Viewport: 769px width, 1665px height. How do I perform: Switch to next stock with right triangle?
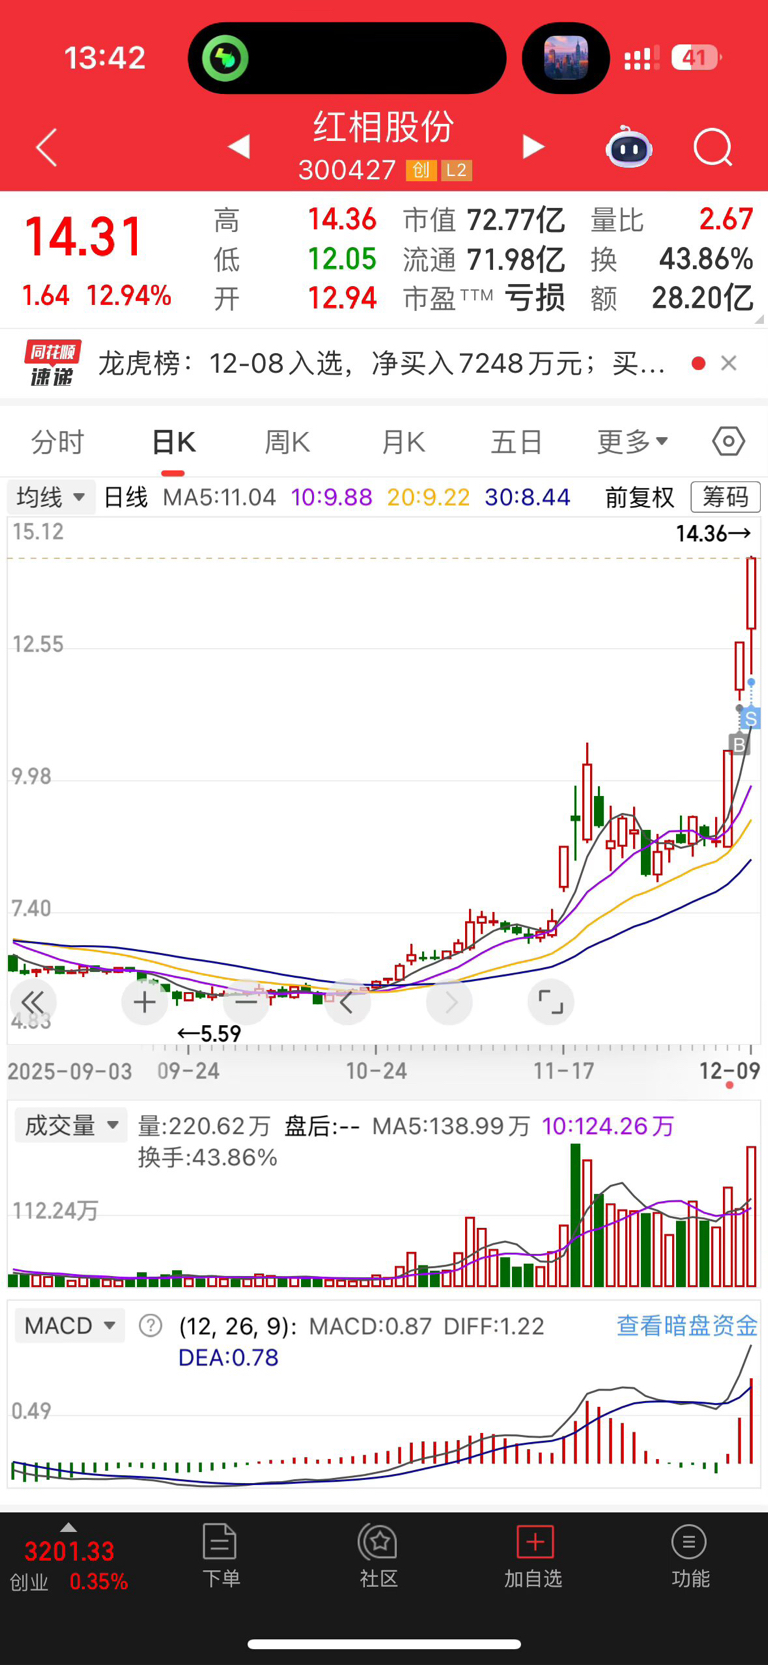[x=534, y=147]
